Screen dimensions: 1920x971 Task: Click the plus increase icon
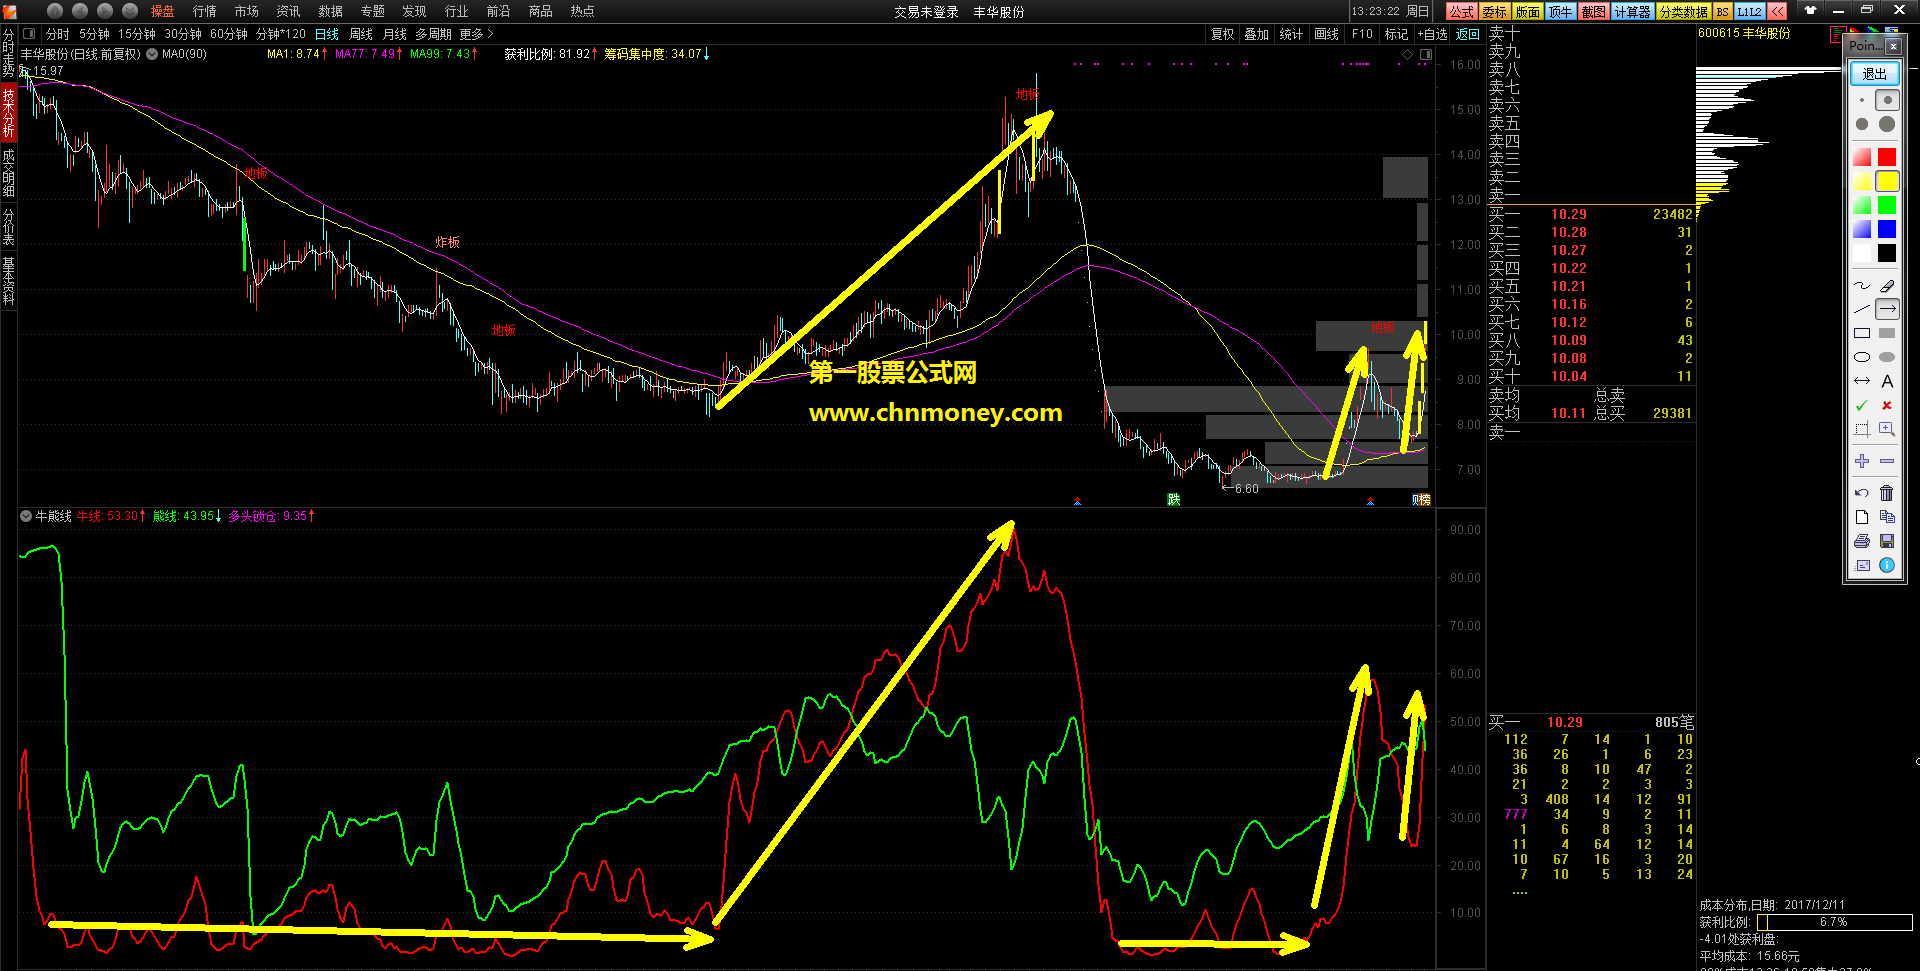pyautogui.click(x=1861, y=462)
